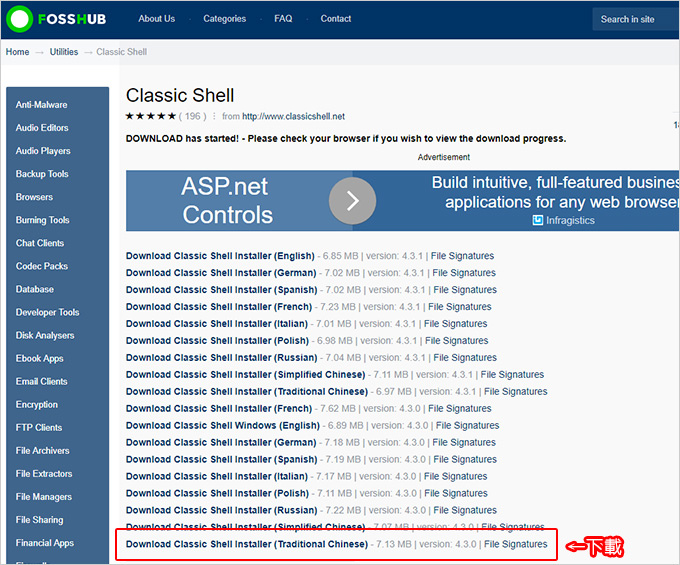Open File Signatures for German 4.3.1
The image size is (680, 565).
(x=464, y=273)
